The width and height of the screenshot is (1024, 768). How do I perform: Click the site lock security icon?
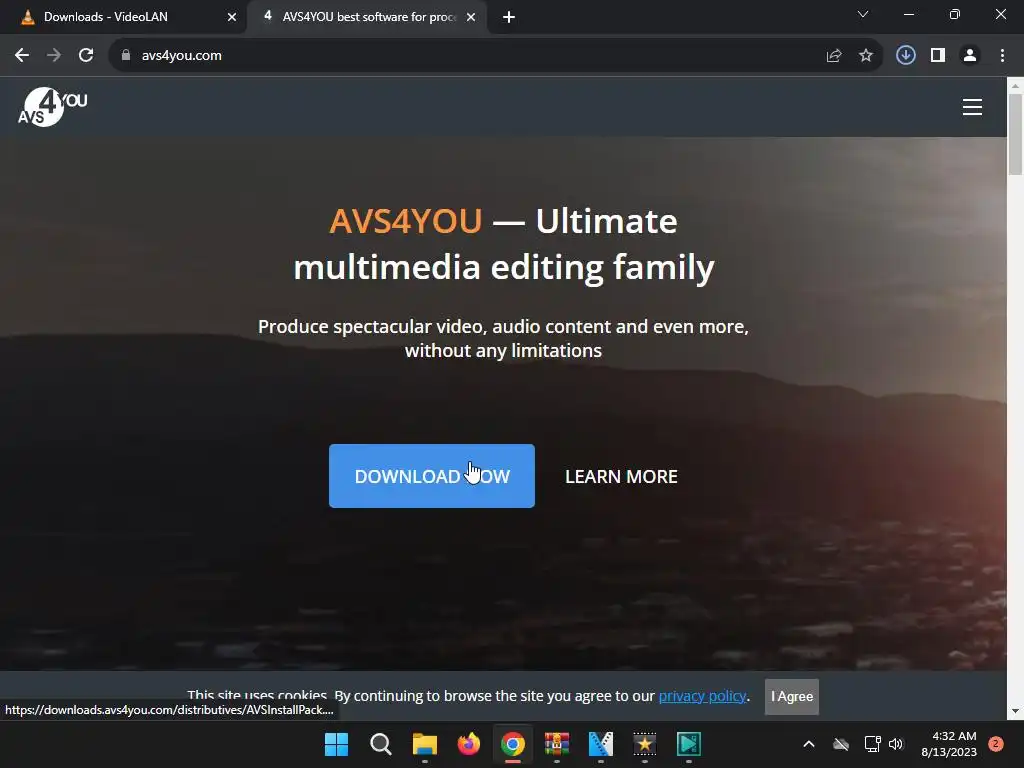point(125,56)
